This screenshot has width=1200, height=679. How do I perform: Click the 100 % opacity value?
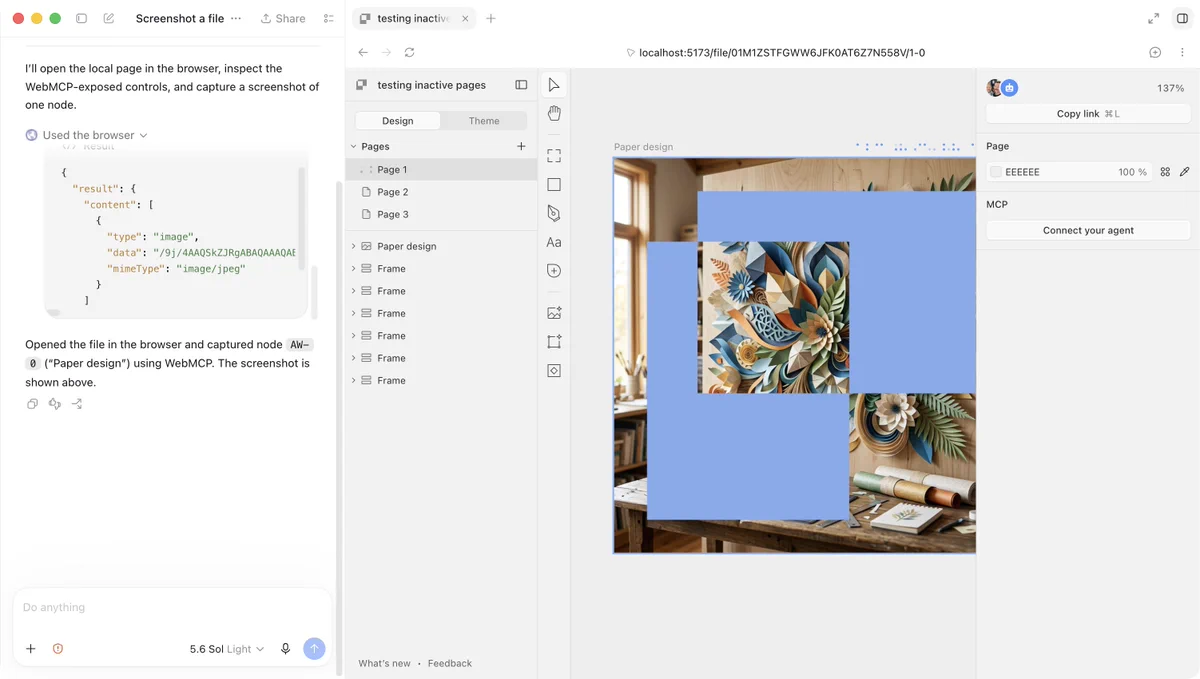[1132, 172]
